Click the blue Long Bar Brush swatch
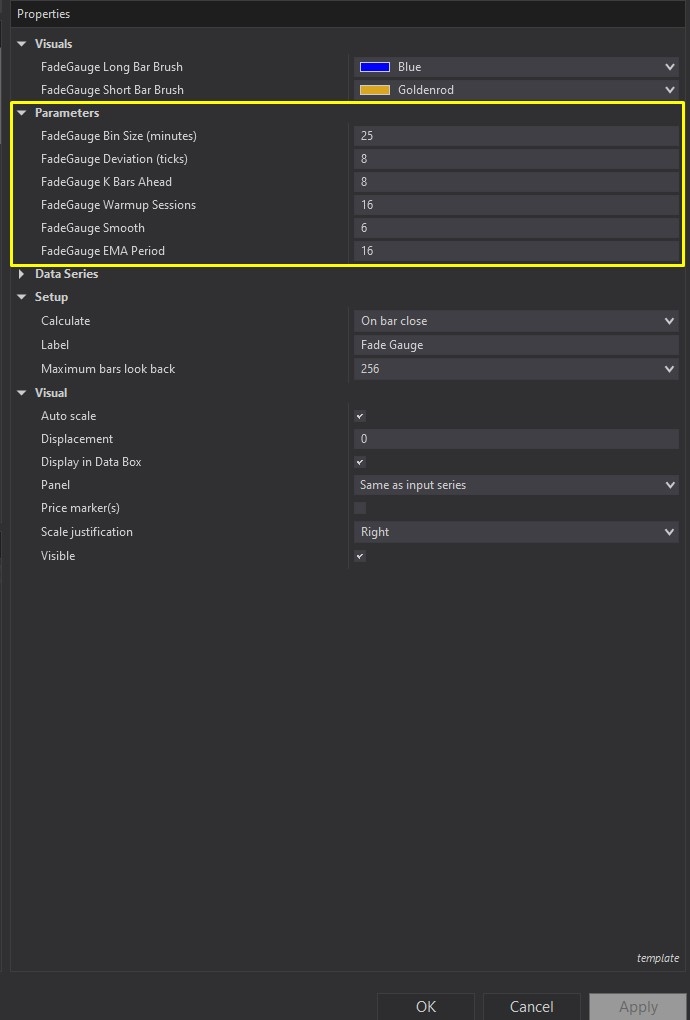Viewport: 690px width, 1020px height. pos(374,67)
